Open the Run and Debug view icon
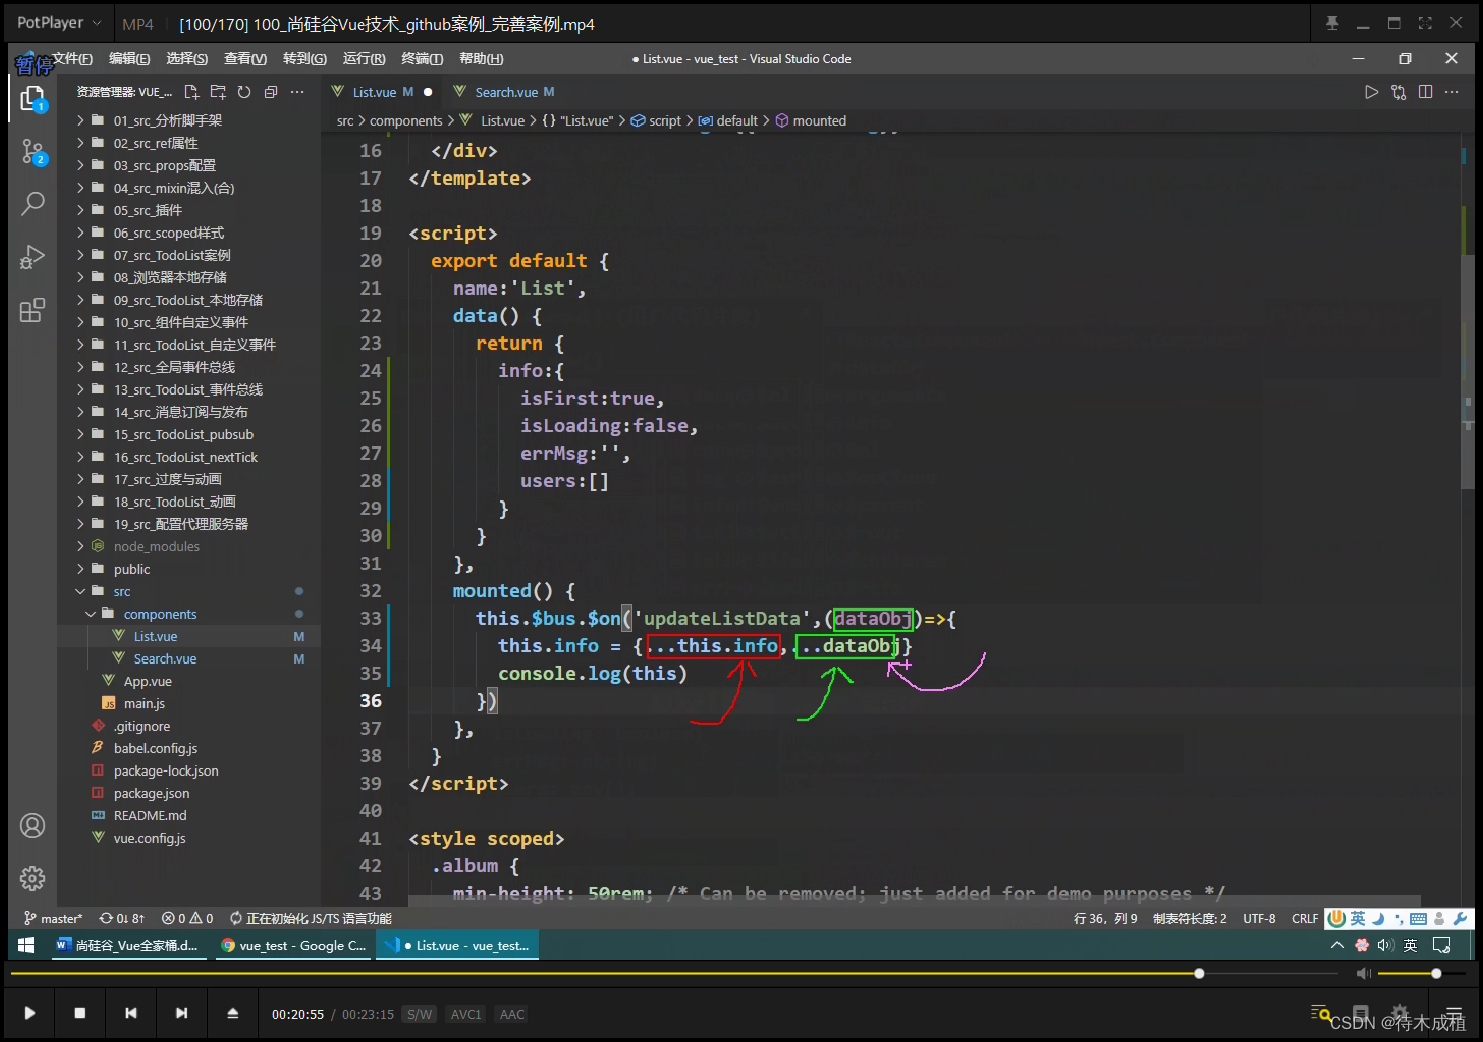This screenshot has width=1483, height=1042. pyautogui.click(x=32, y=257)
